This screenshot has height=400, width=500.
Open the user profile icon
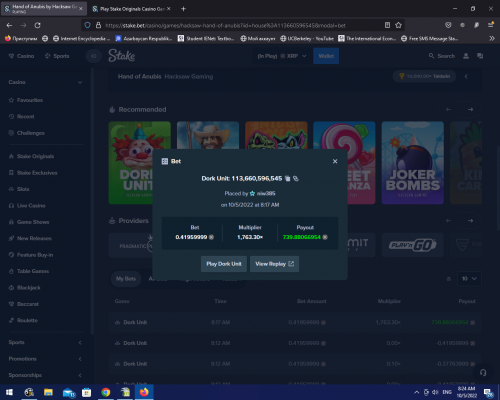click(x=466, y=56)
